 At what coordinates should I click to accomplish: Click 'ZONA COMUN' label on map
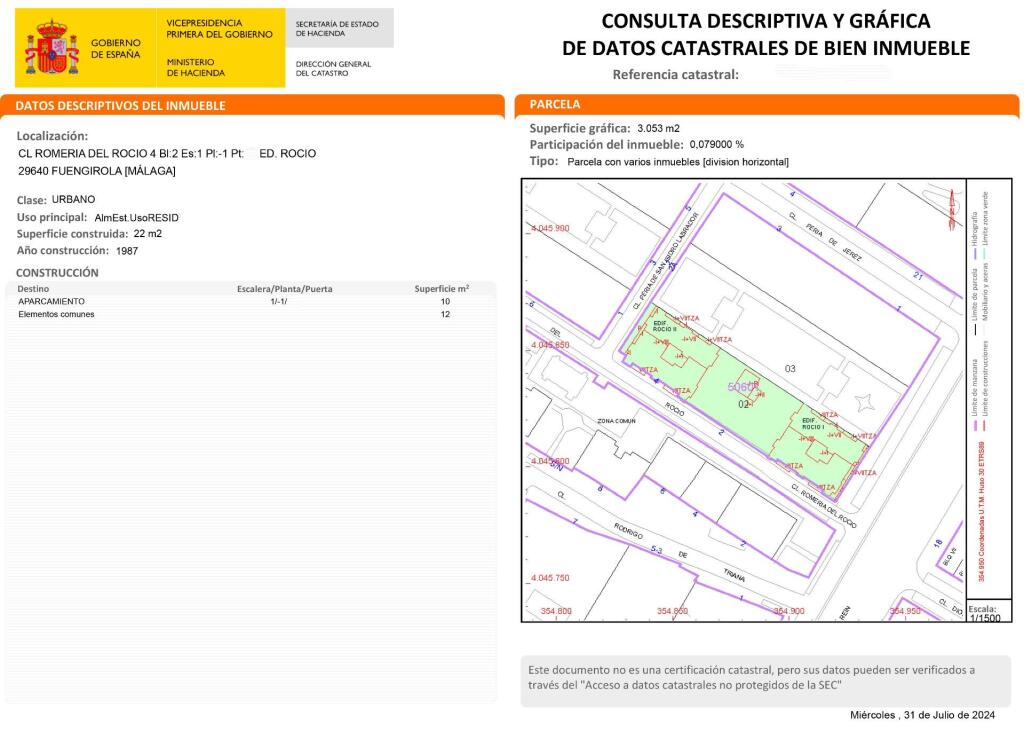click(x=616, y=421)
